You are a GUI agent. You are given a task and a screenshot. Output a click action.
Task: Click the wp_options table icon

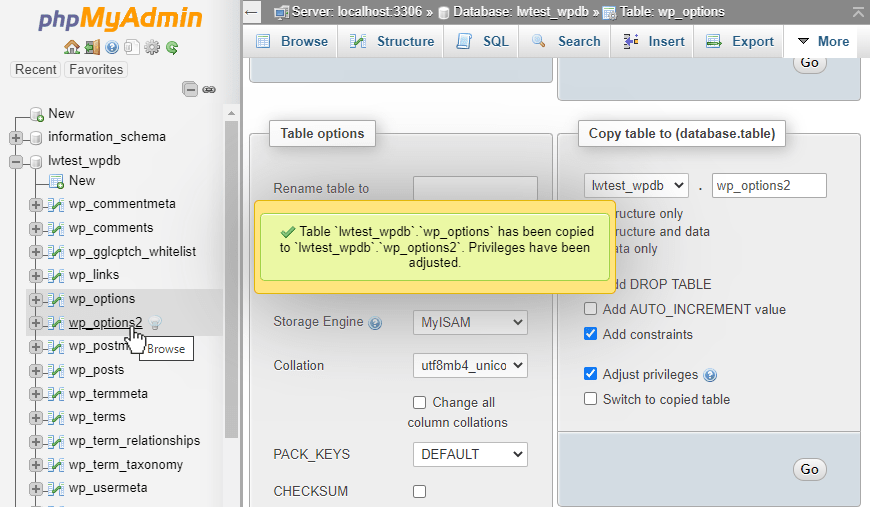[55, 299]
